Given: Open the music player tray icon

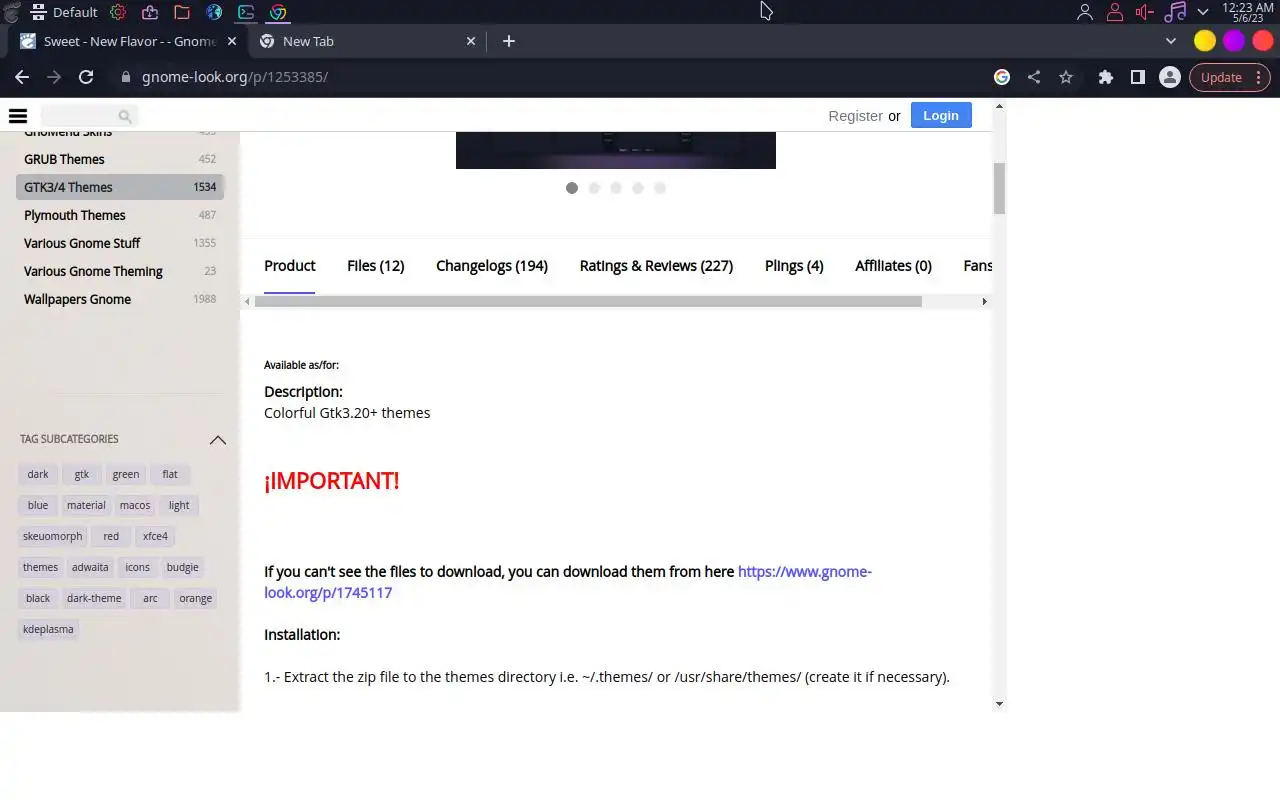Looking at the screenshot, I should click(1175, 12).
